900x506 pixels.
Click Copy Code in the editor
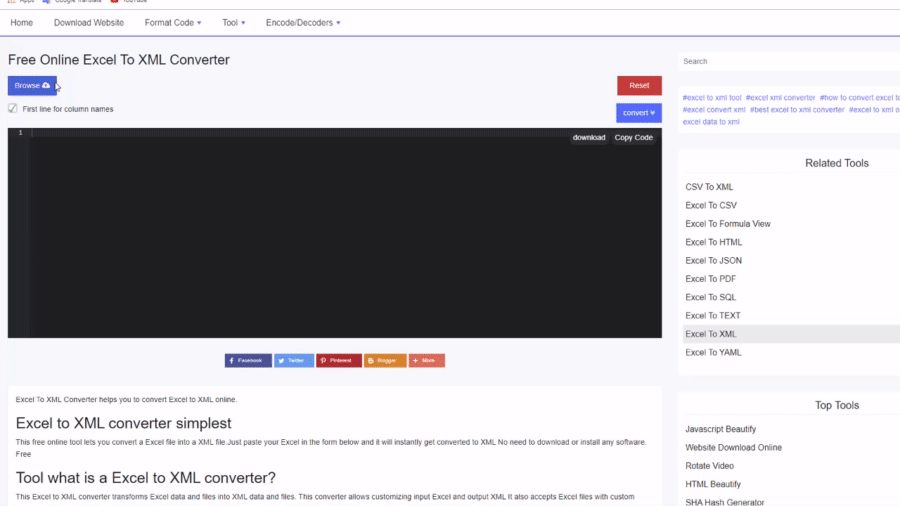pos(633,138)
